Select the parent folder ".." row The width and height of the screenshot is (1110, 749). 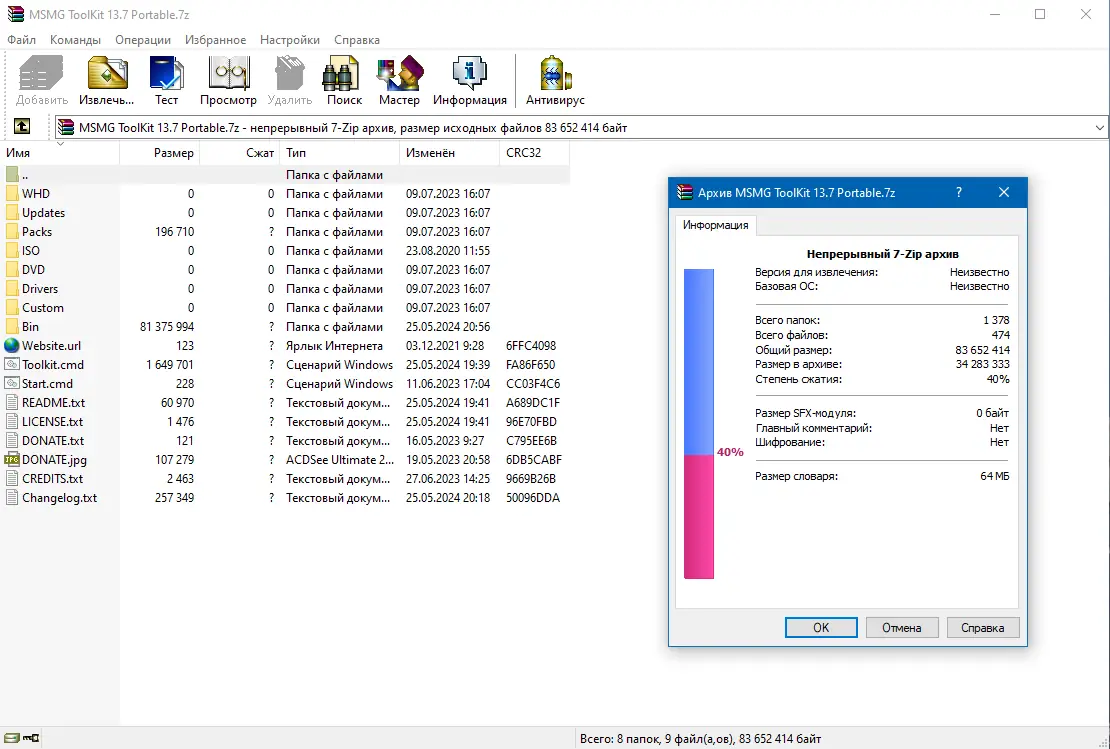point(285,174)
